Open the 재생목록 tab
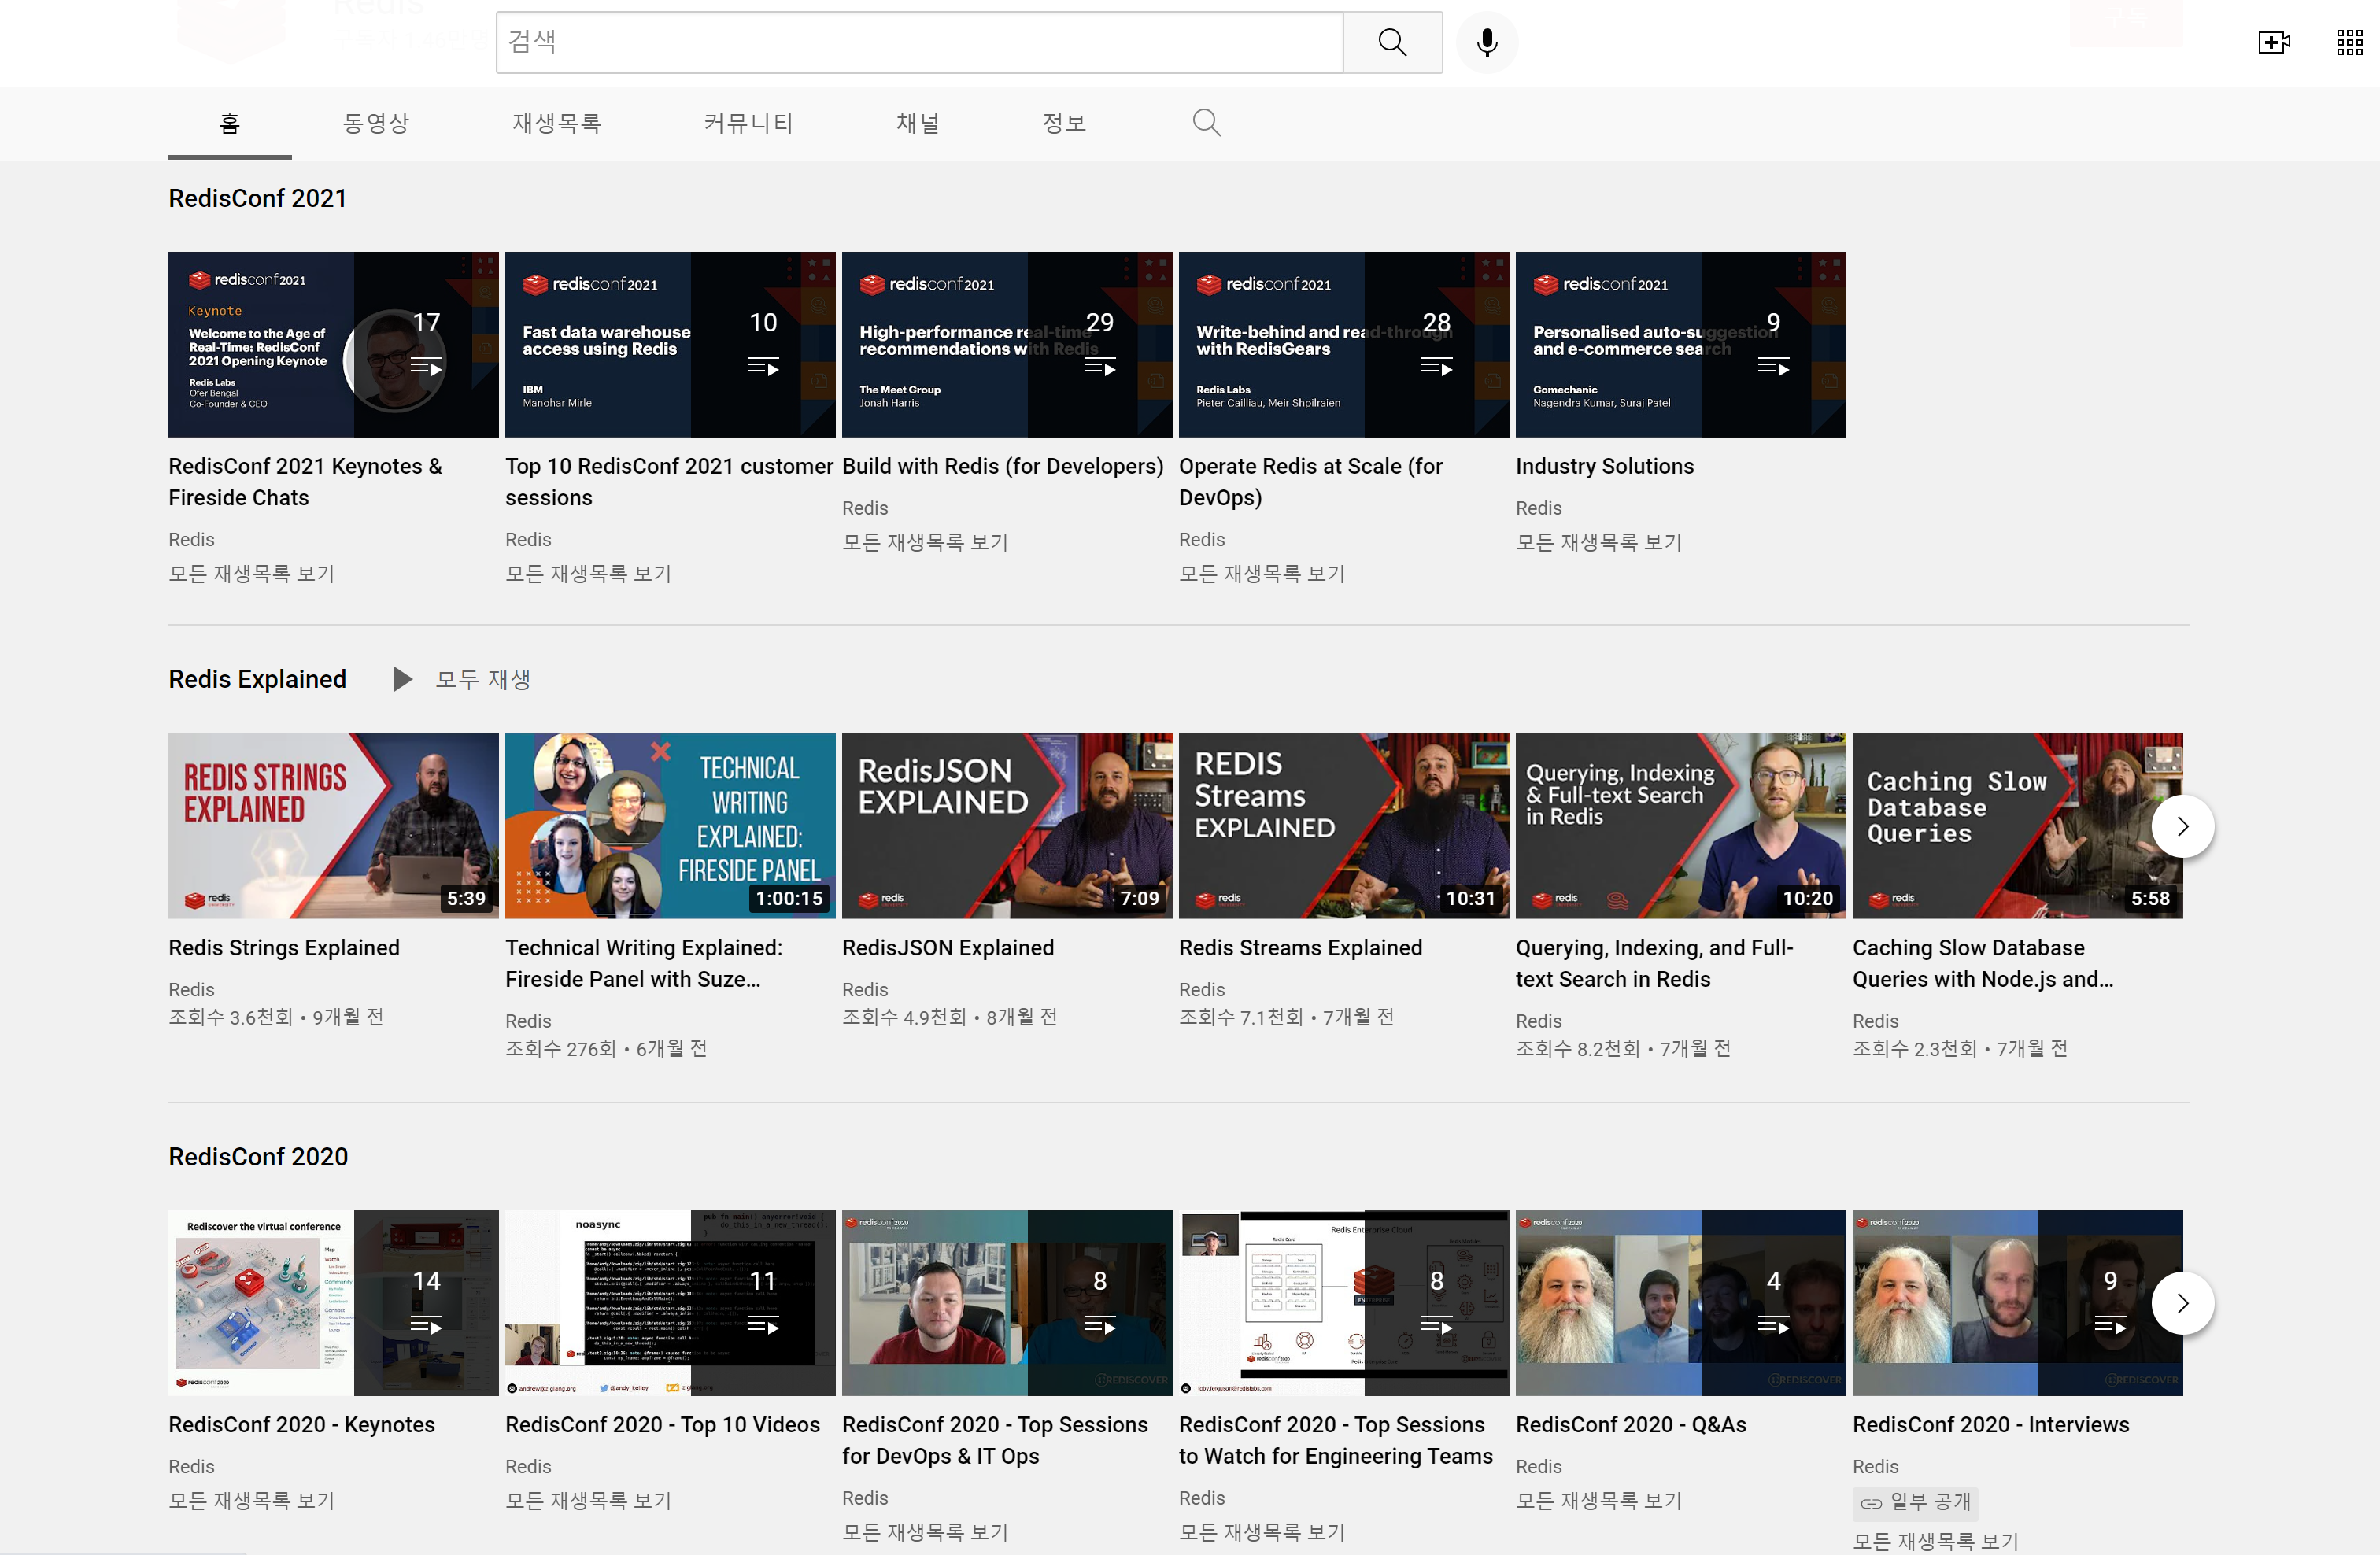 click(556, 123)
